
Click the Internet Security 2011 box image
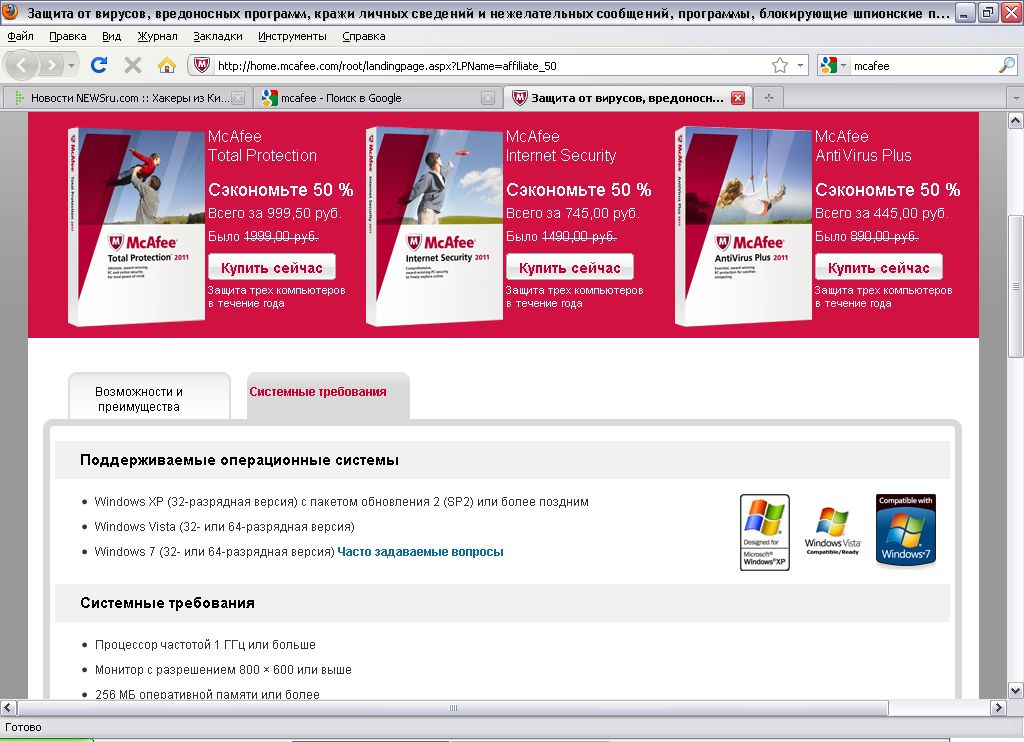click(x=434, y=226)
